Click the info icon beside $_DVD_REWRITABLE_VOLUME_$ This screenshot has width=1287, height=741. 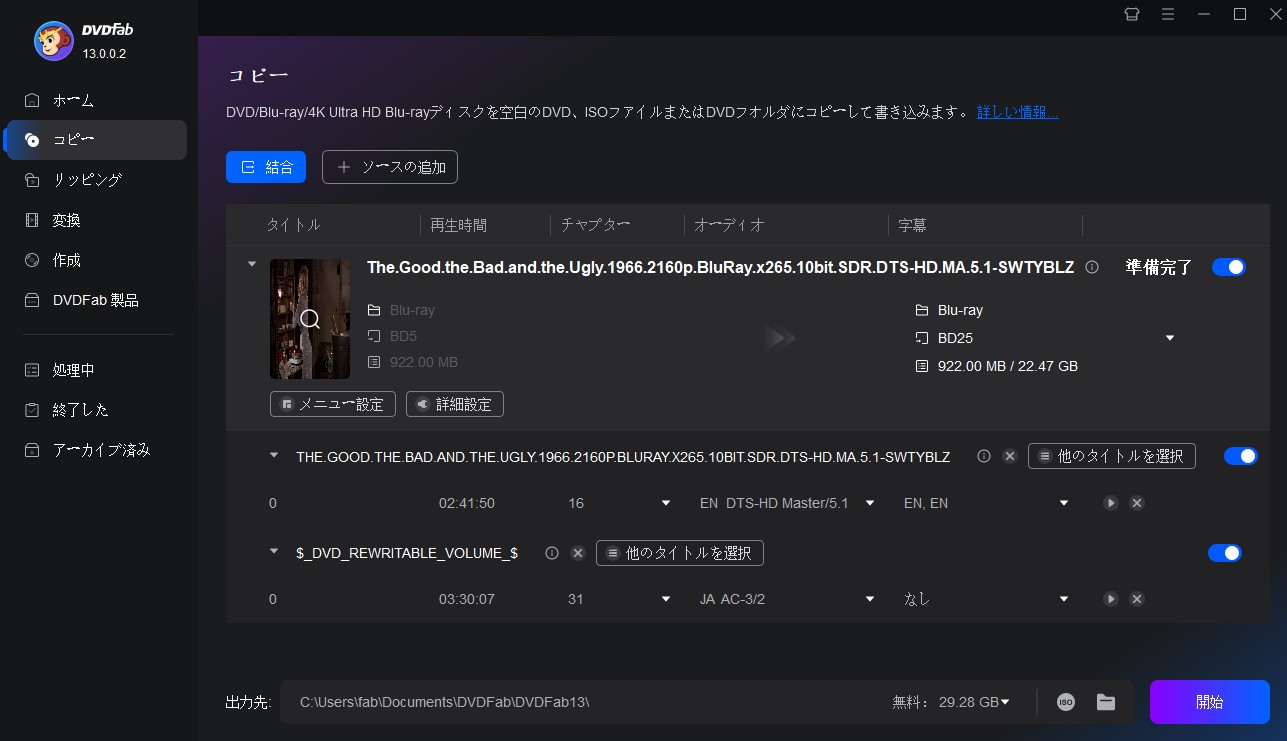point(551,552)
